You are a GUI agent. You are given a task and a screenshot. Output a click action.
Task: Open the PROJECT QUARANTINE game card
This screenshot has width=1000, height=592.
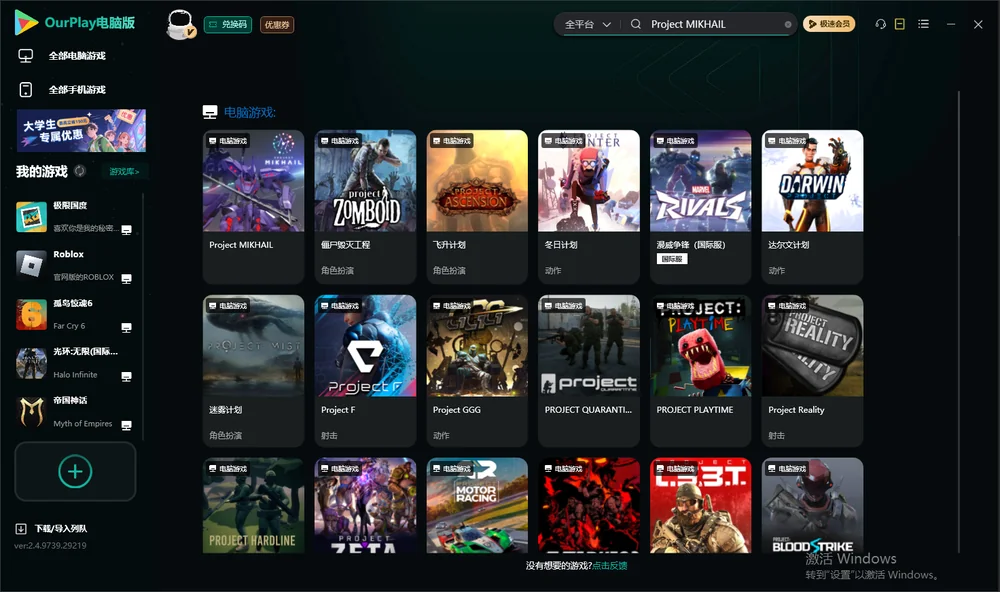tap(589, 371)
